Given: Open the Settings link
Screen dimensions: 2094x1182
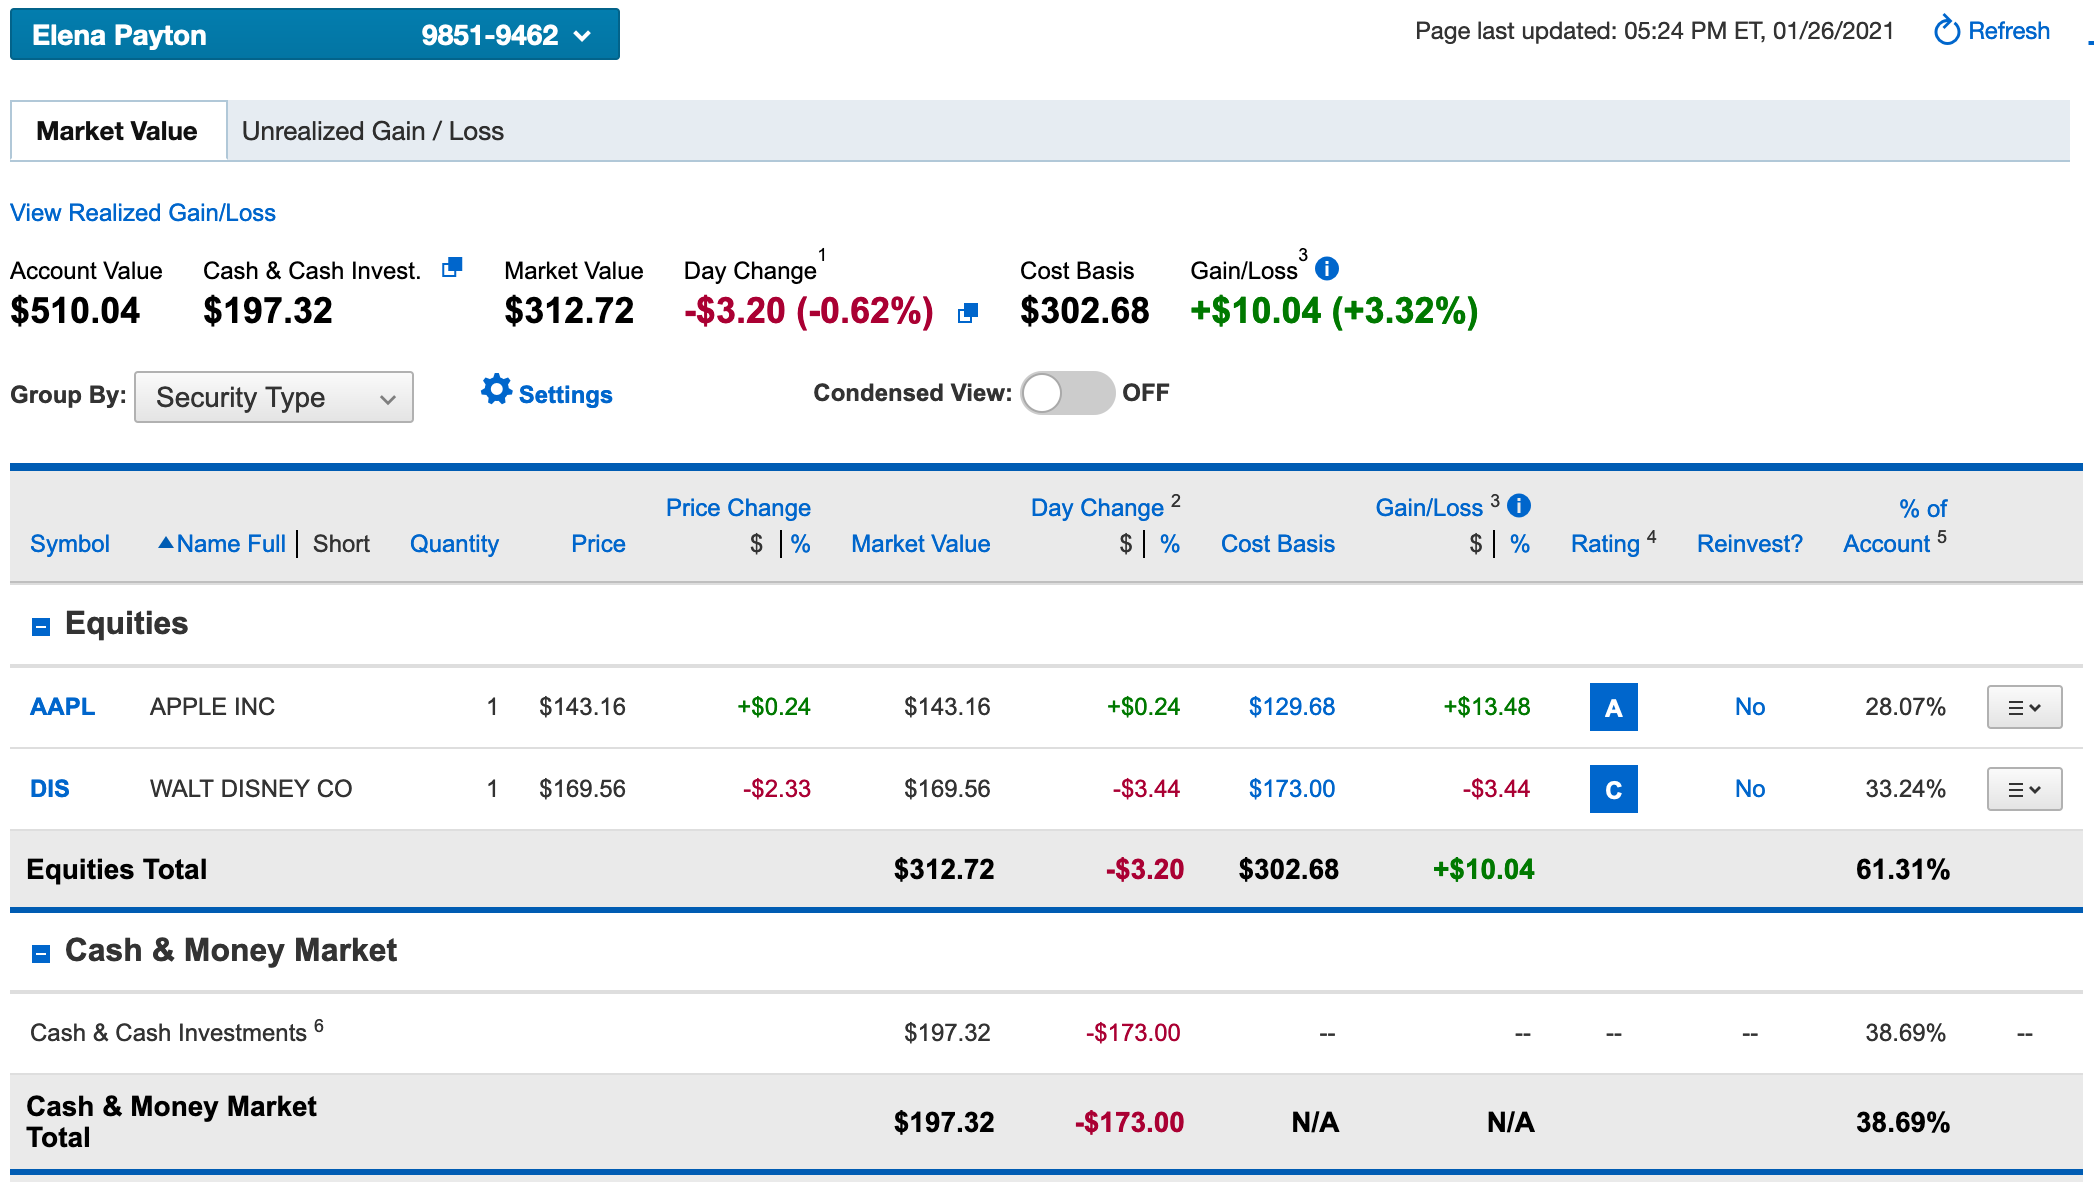Looking at the screenshot, I should [565, 395].
